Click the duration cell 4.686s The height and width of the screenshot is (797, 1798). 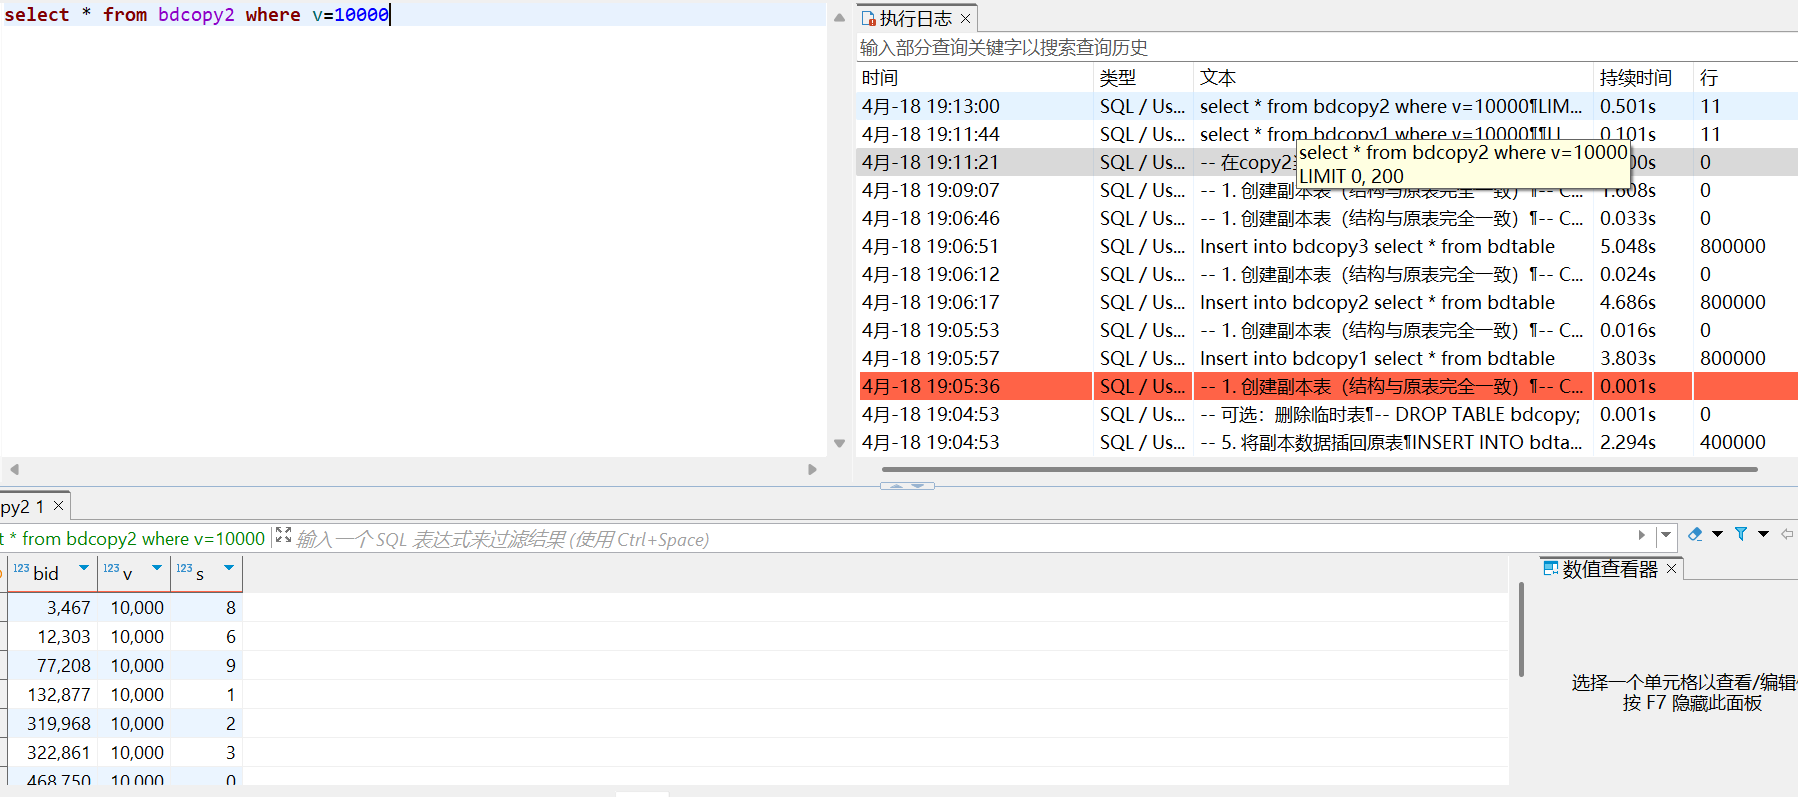click(1628, 302)
